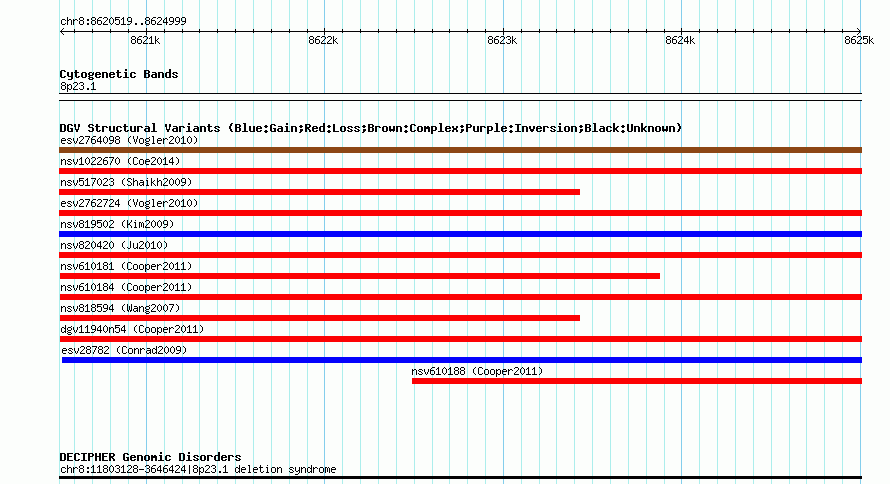
Task: Open nsv819502 (Kim2009) label
Action: [117, 224]
